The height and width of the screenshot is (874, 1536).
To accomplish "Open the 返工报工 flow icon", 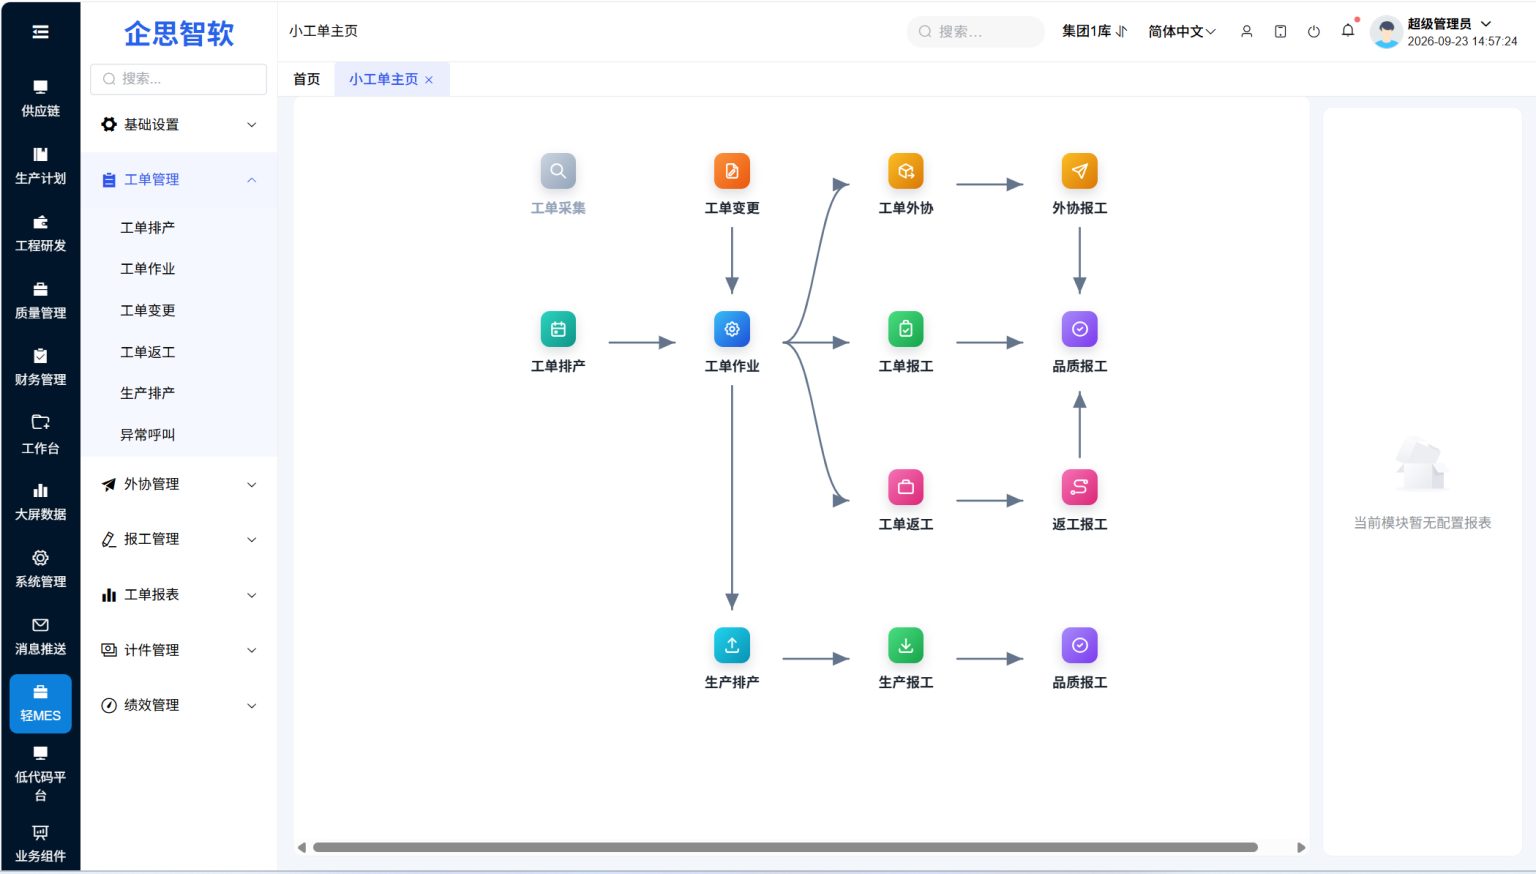I will tap(1080, 487).
